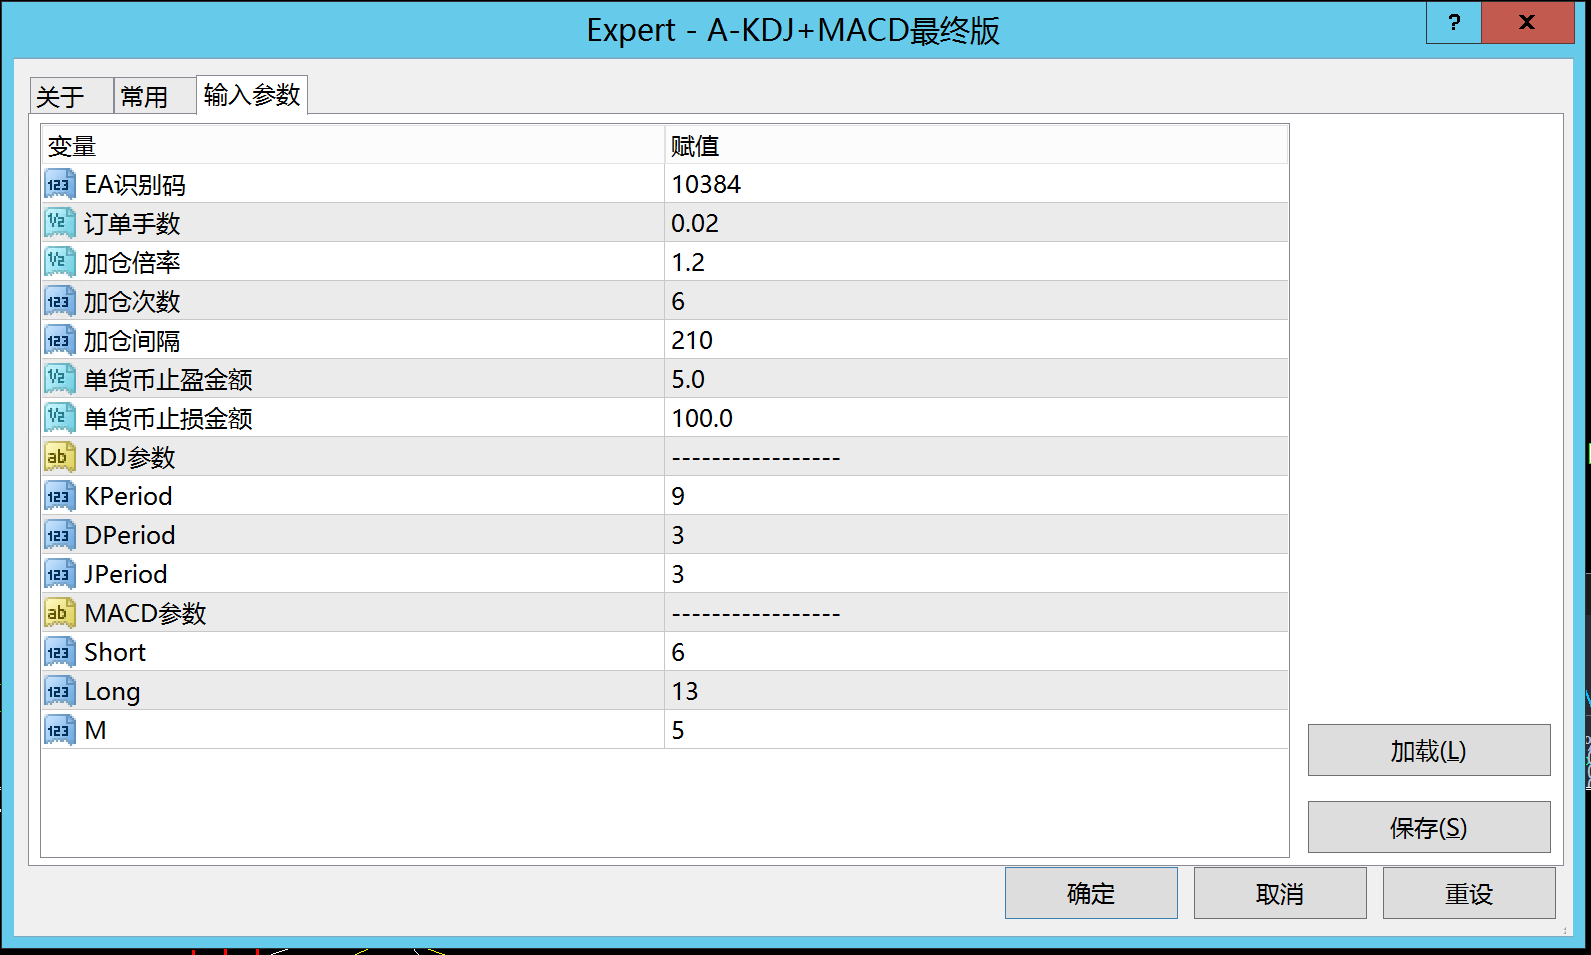This screenshot has width=1591, height=955.
Task: Switch to the 关于 tab
Action: pos(71,96)
